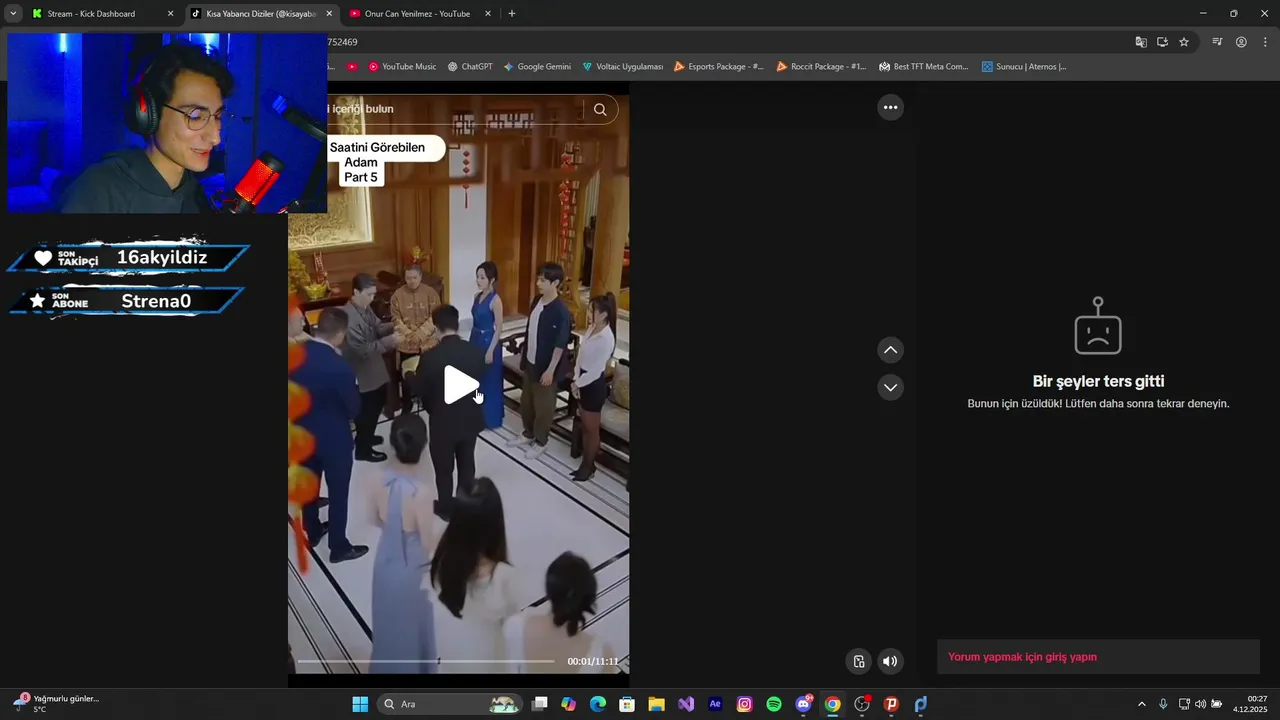Open the volume tray icon
1280x720 pixels.
1200,704
